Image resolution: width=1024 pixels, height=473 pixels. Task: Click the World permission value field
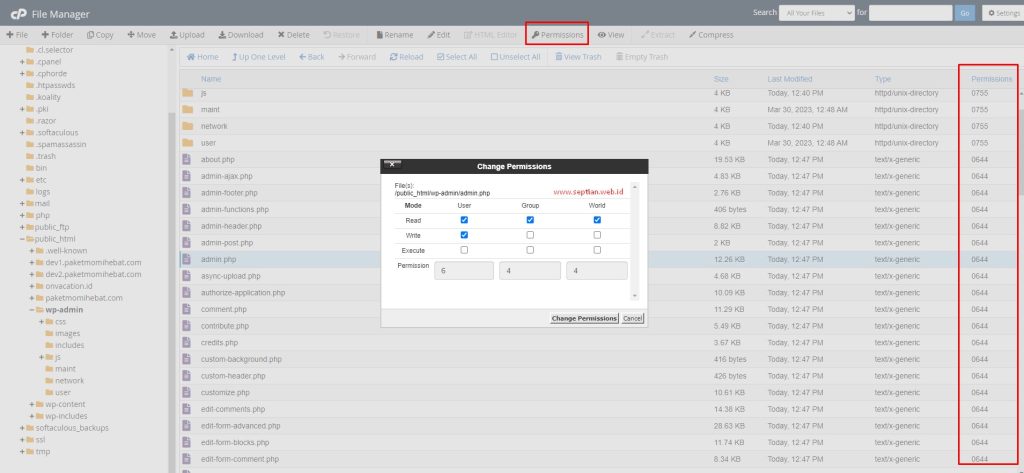[x=597, y=270]
